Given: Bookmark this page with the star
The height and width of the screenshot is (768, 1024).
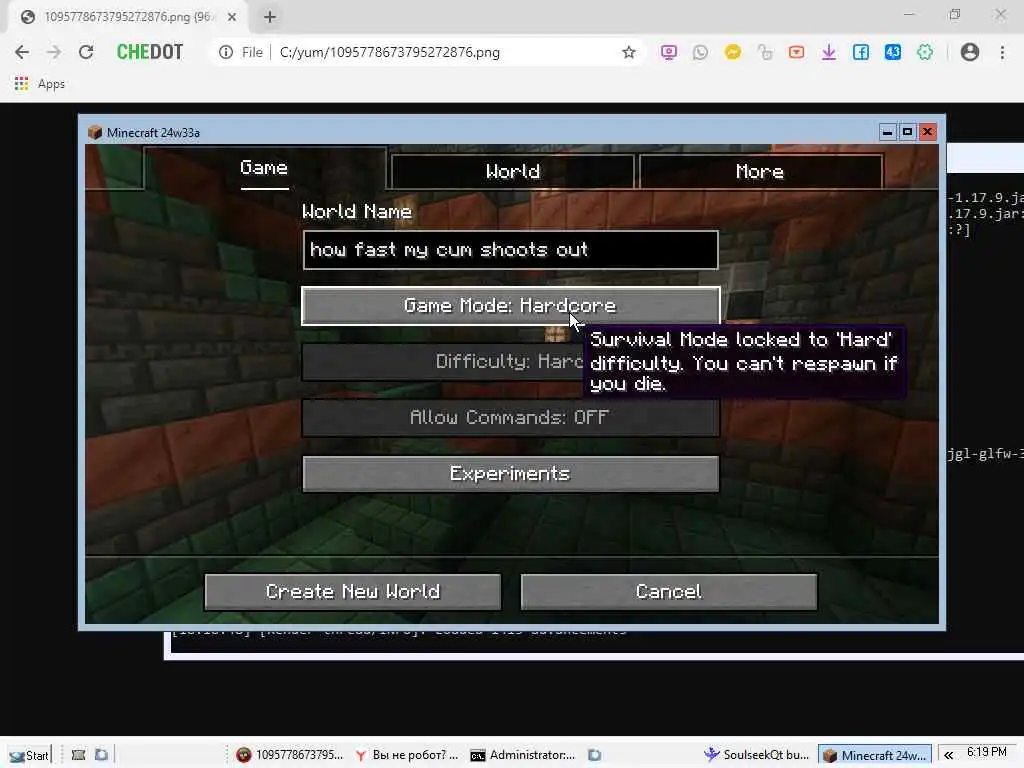Looking at the screenshot, I should point(628,52).
